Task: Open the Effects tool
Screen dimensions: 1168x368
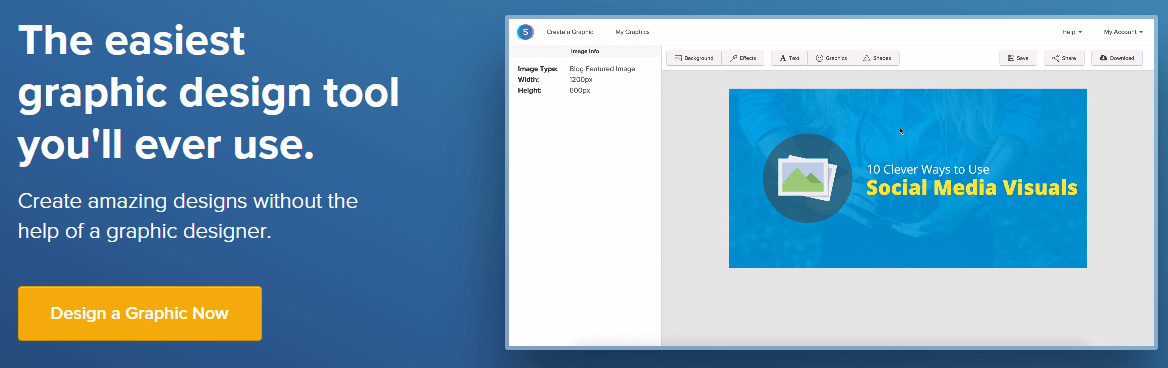Action: (743, 58)
